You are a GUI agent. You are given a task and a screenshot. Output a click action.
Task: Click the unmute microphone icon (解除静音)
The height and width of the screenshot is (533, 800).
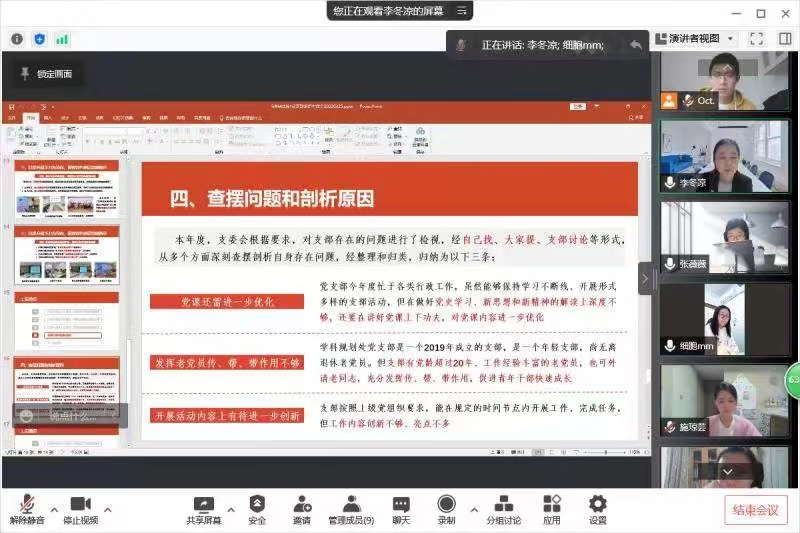tap(26, 505)
